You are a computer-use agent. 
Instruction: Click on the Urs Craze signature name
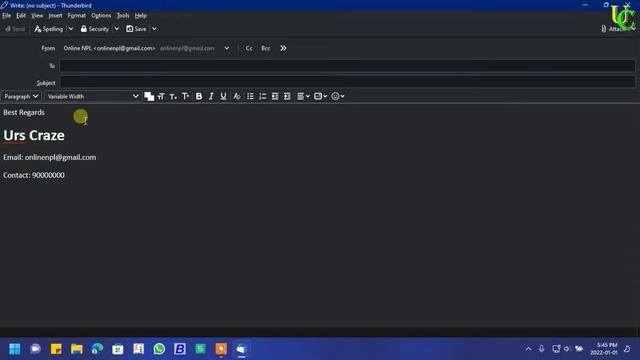pos(34,136)
